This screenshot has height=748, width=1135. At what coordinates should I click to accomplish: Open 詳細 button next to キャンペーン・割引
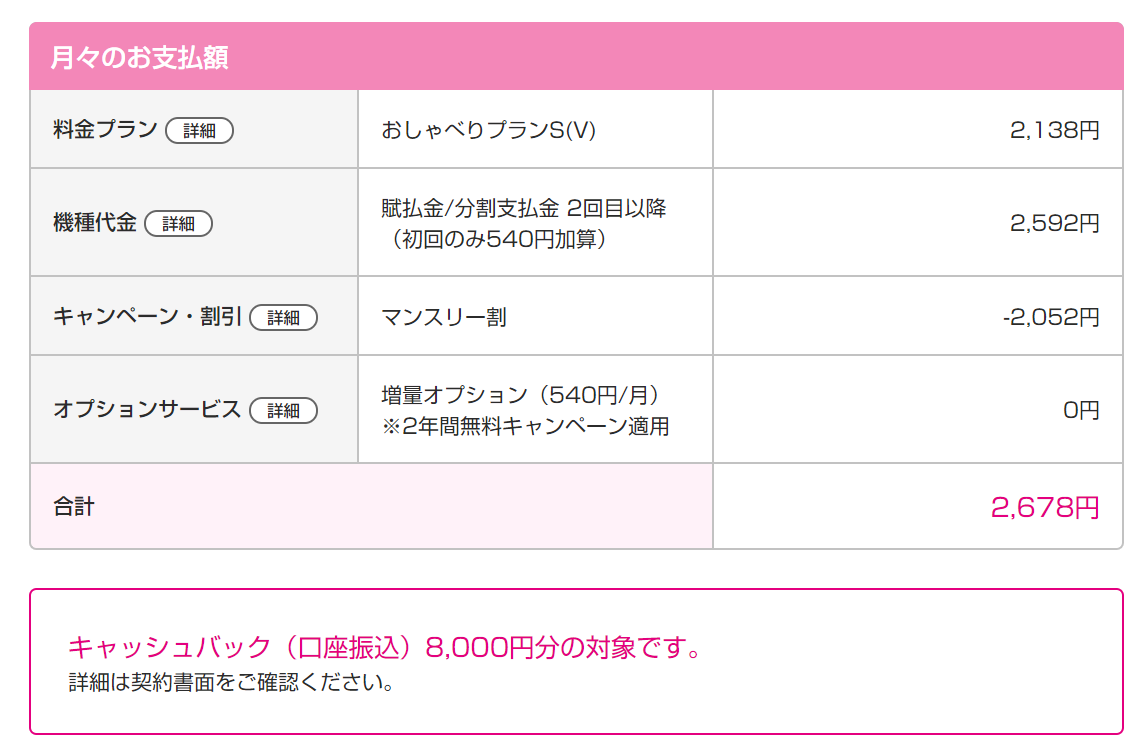coord(283,317)
